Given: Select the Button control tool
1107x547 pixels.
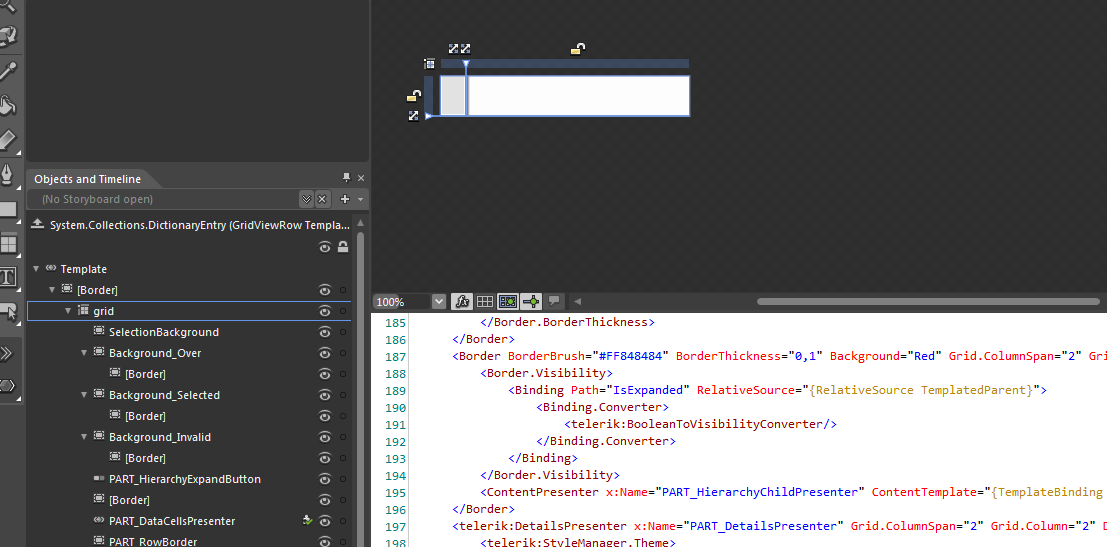Looking at the screenshot, I should (8, 311).
